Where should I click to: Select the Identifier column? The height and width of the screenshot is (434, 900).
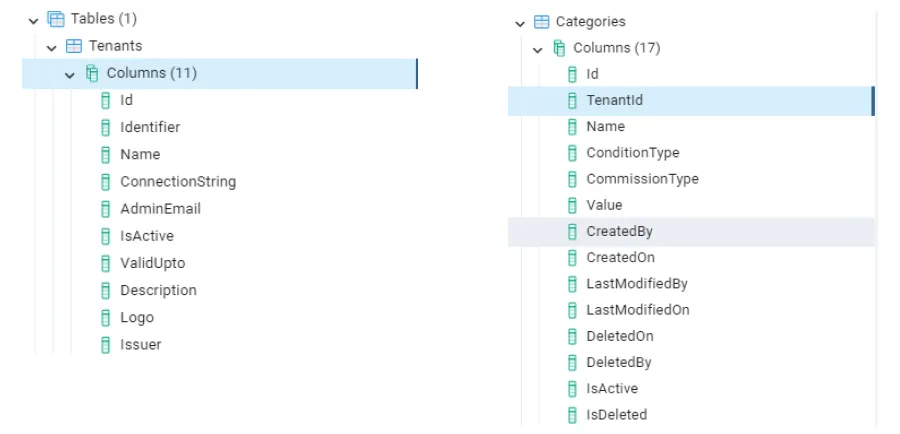coord(150,127)
